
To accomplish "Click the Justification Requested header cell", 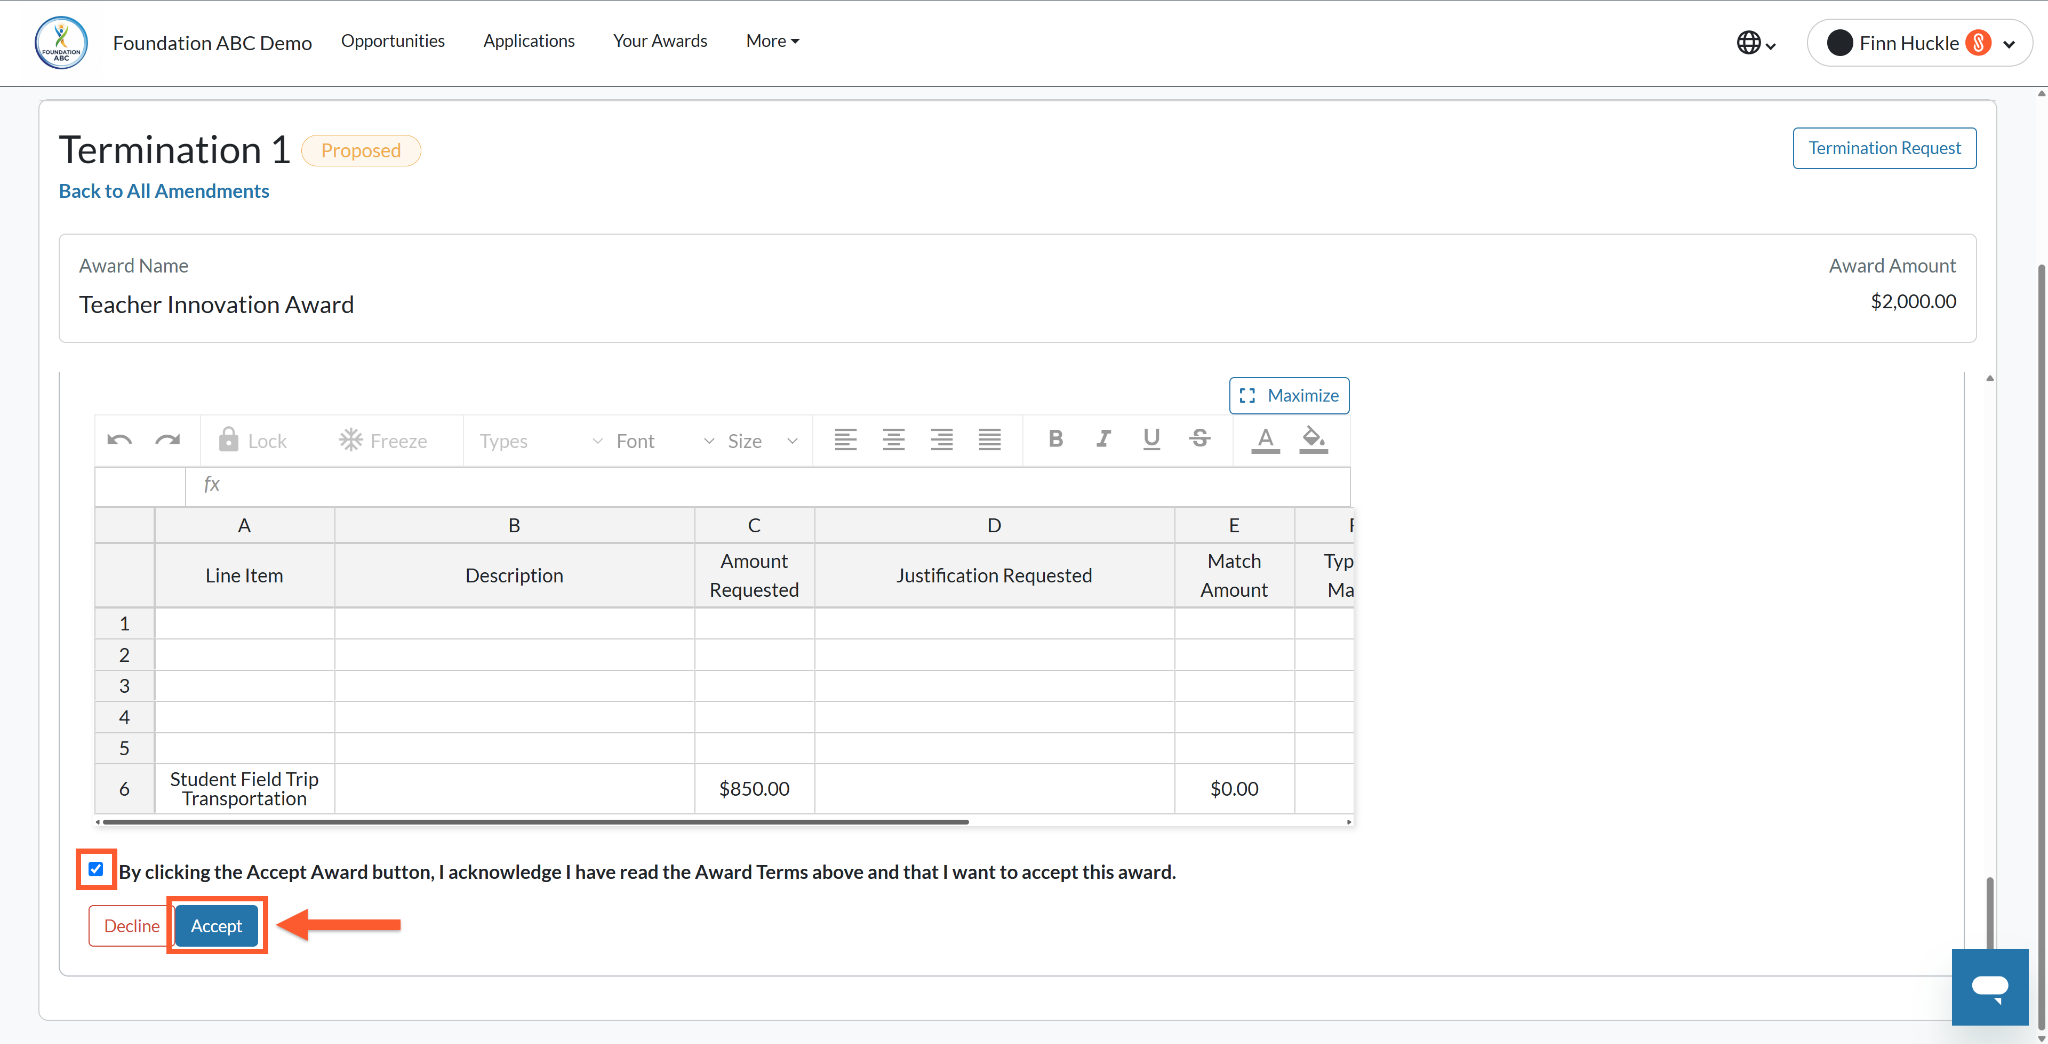I will pos(994,575).
